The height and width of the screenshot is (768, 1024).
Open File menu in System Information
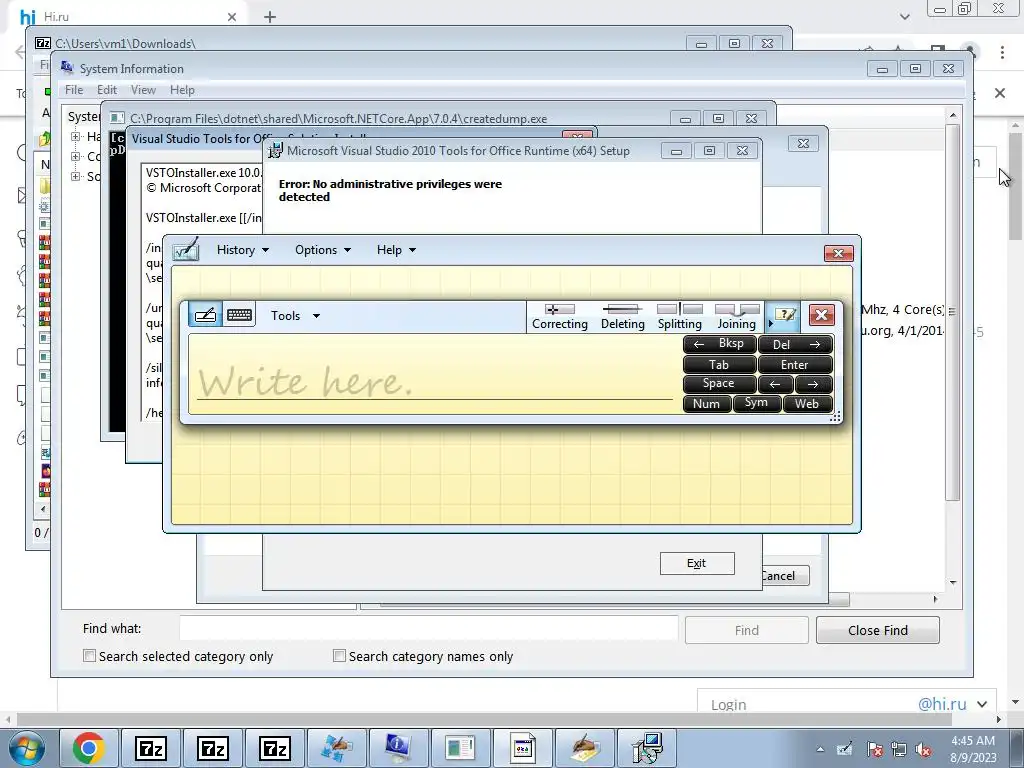point(74,90)
